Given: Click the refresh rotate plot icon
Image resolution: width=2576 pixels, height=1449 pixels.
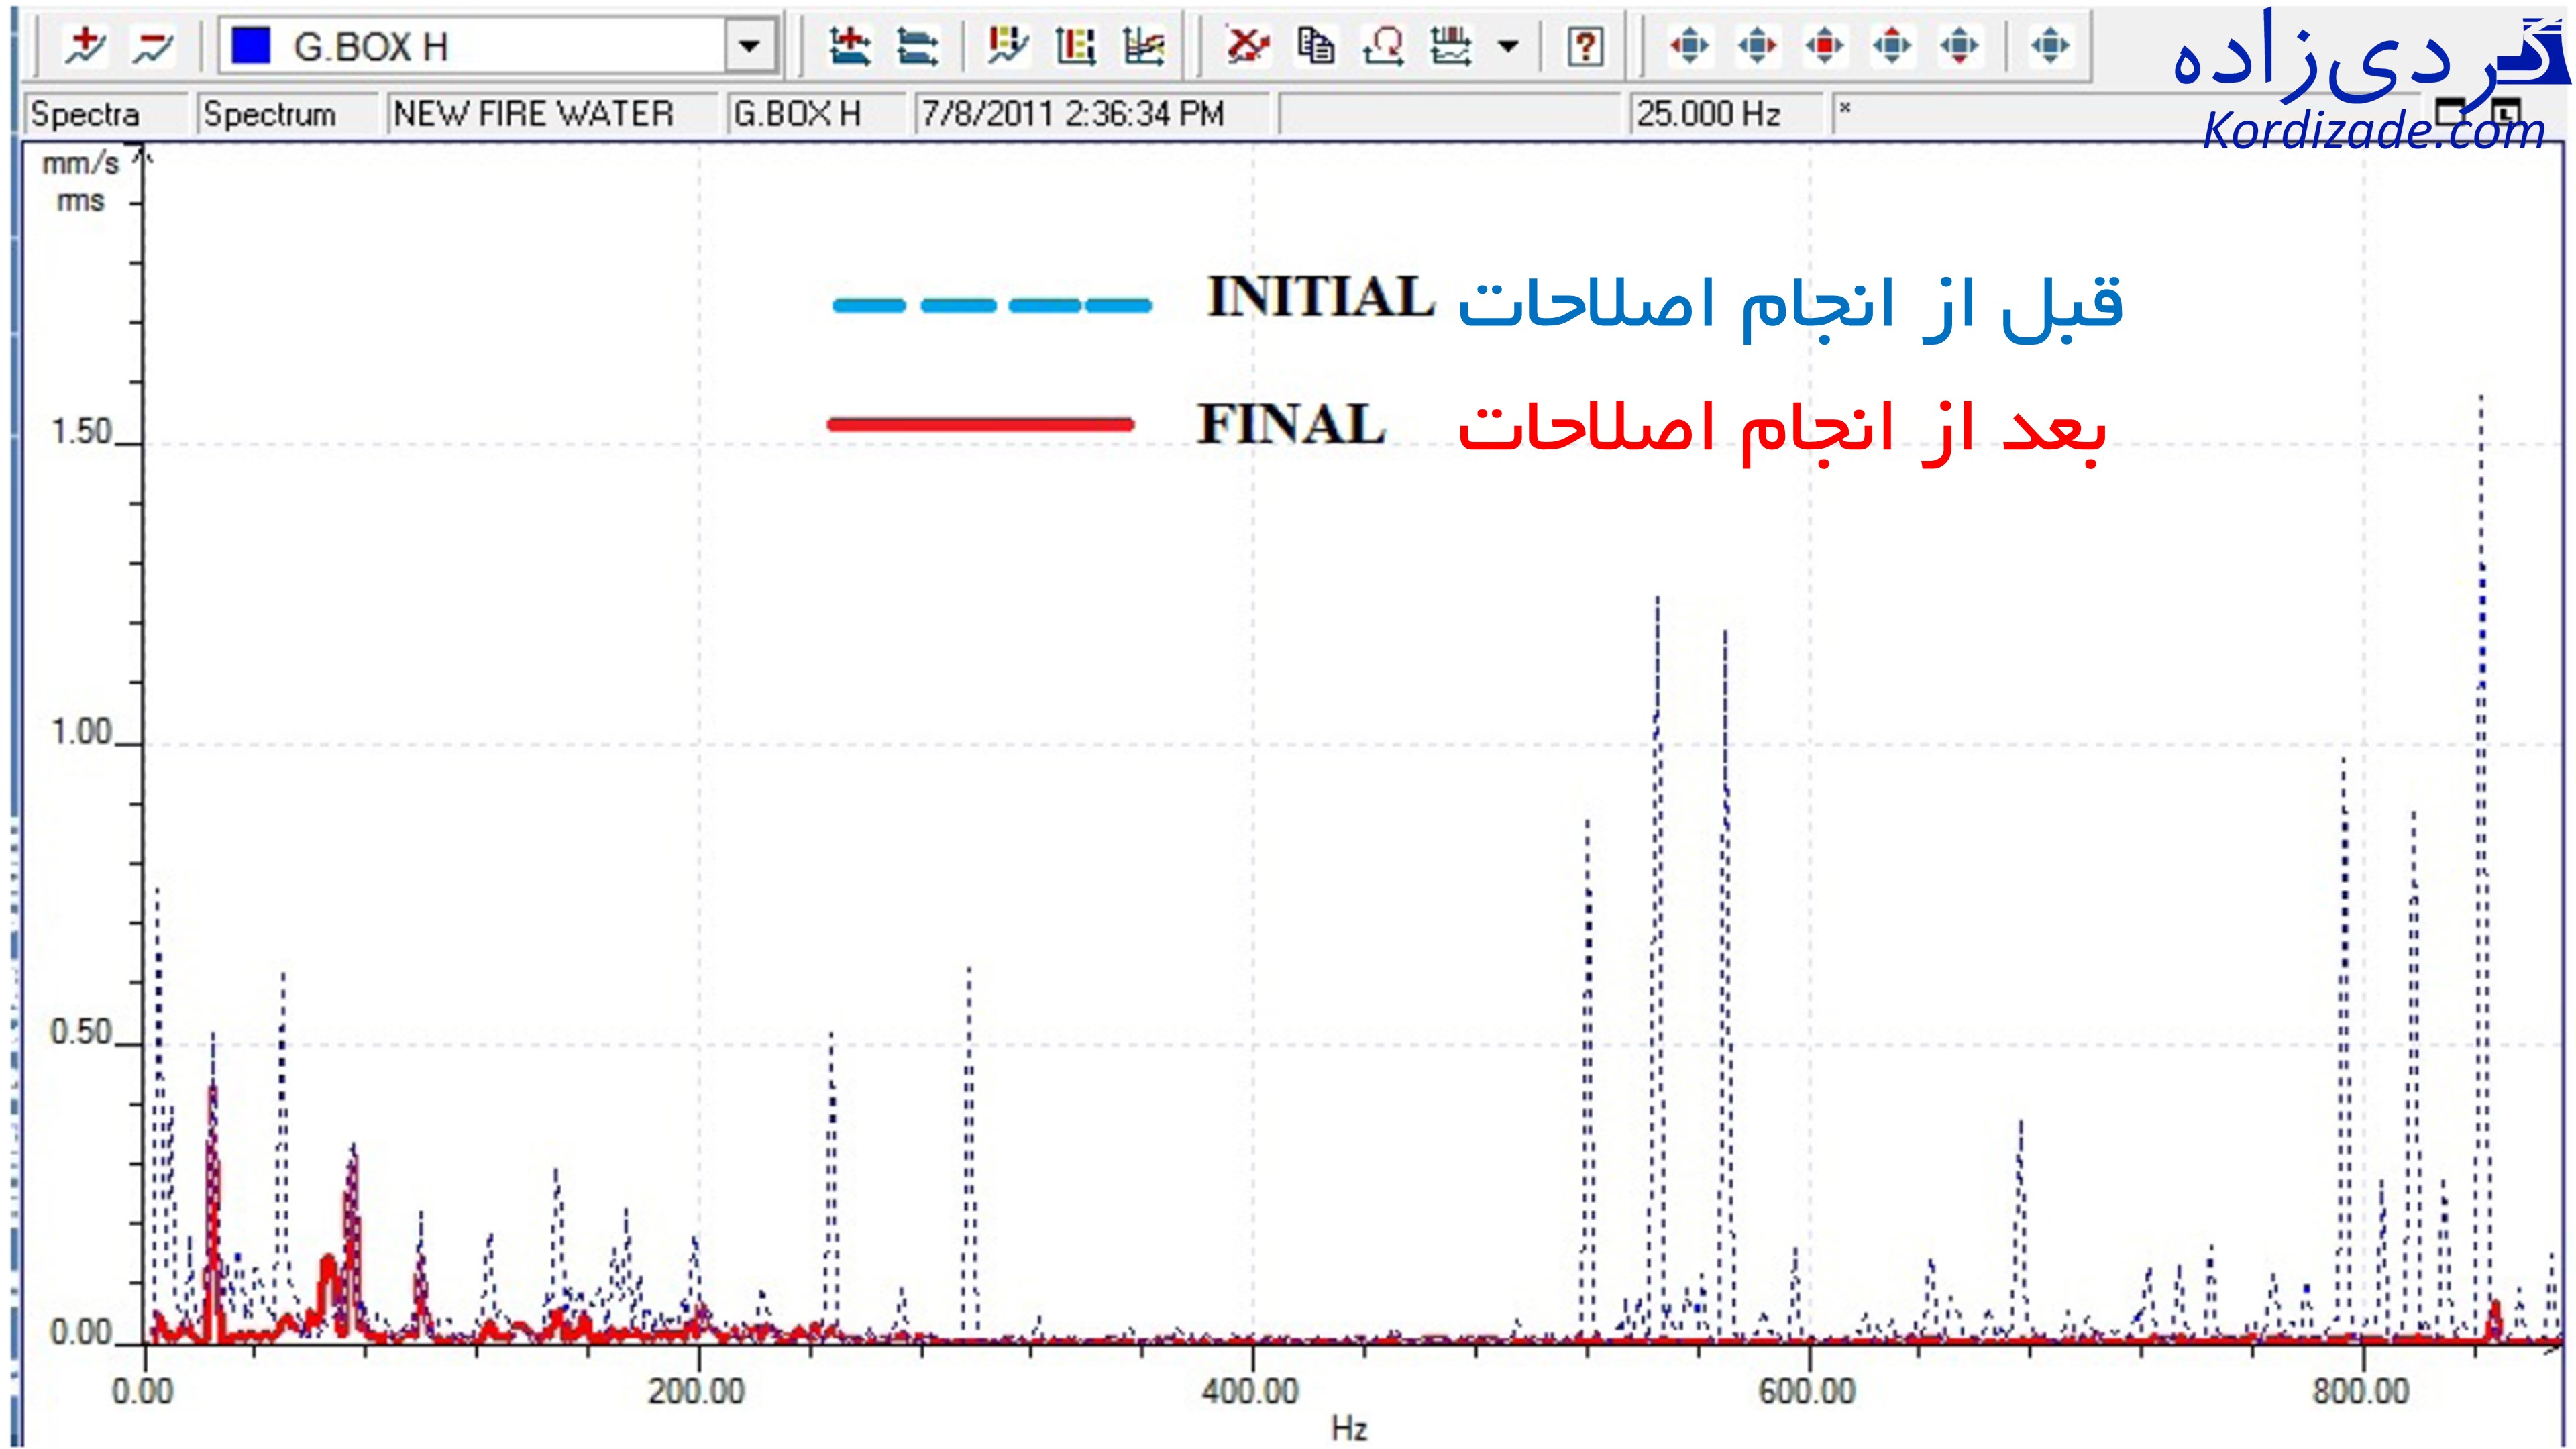Looking at the screenshot, I should 1383,46.
